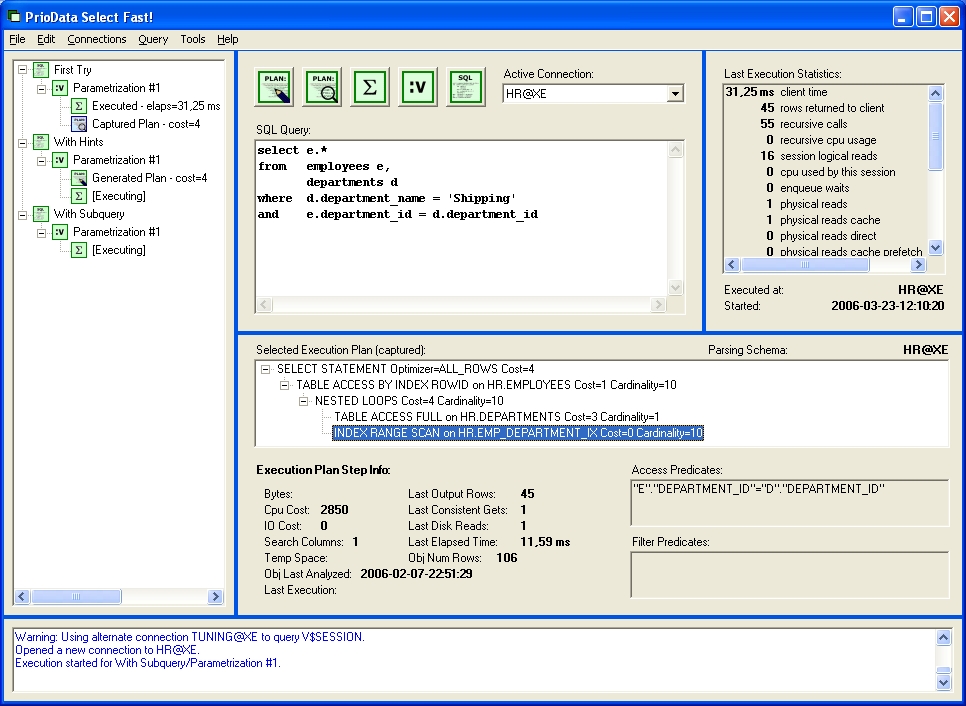Viewport: 966px width, 706px height.
Task: Click statistics list scroll up arrow
Action: click(935, 94)
